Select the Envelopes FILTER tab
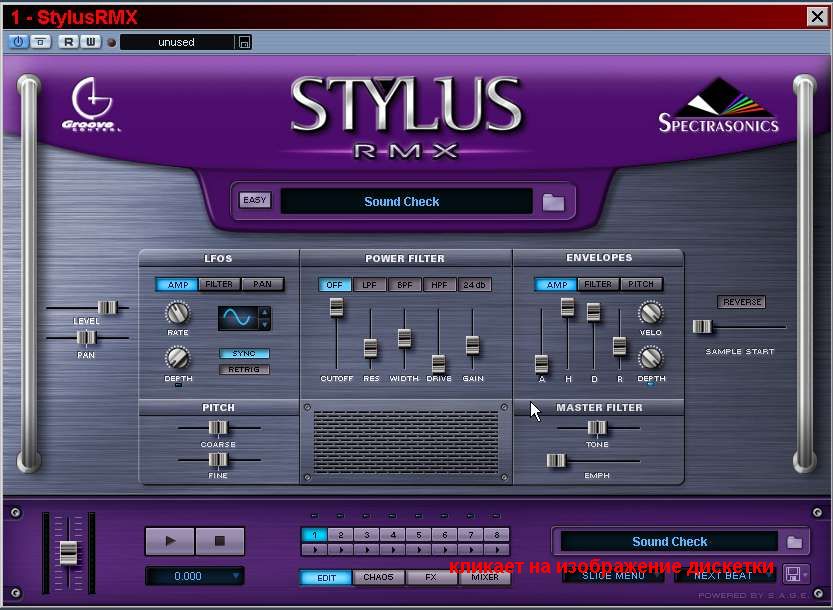This screenshot has width=833, height=610. tap(598, 284)
